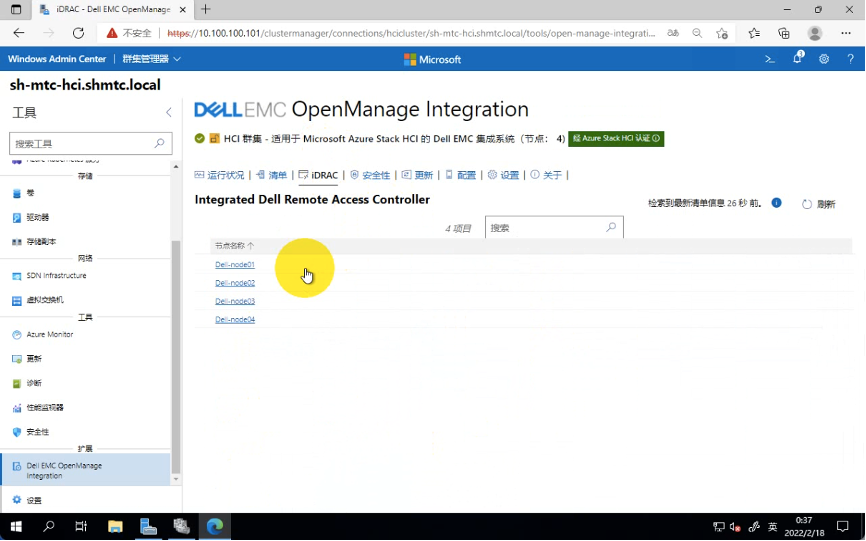
Task: Open Windows Admin Center settings gear
Action: click(824, 59)
